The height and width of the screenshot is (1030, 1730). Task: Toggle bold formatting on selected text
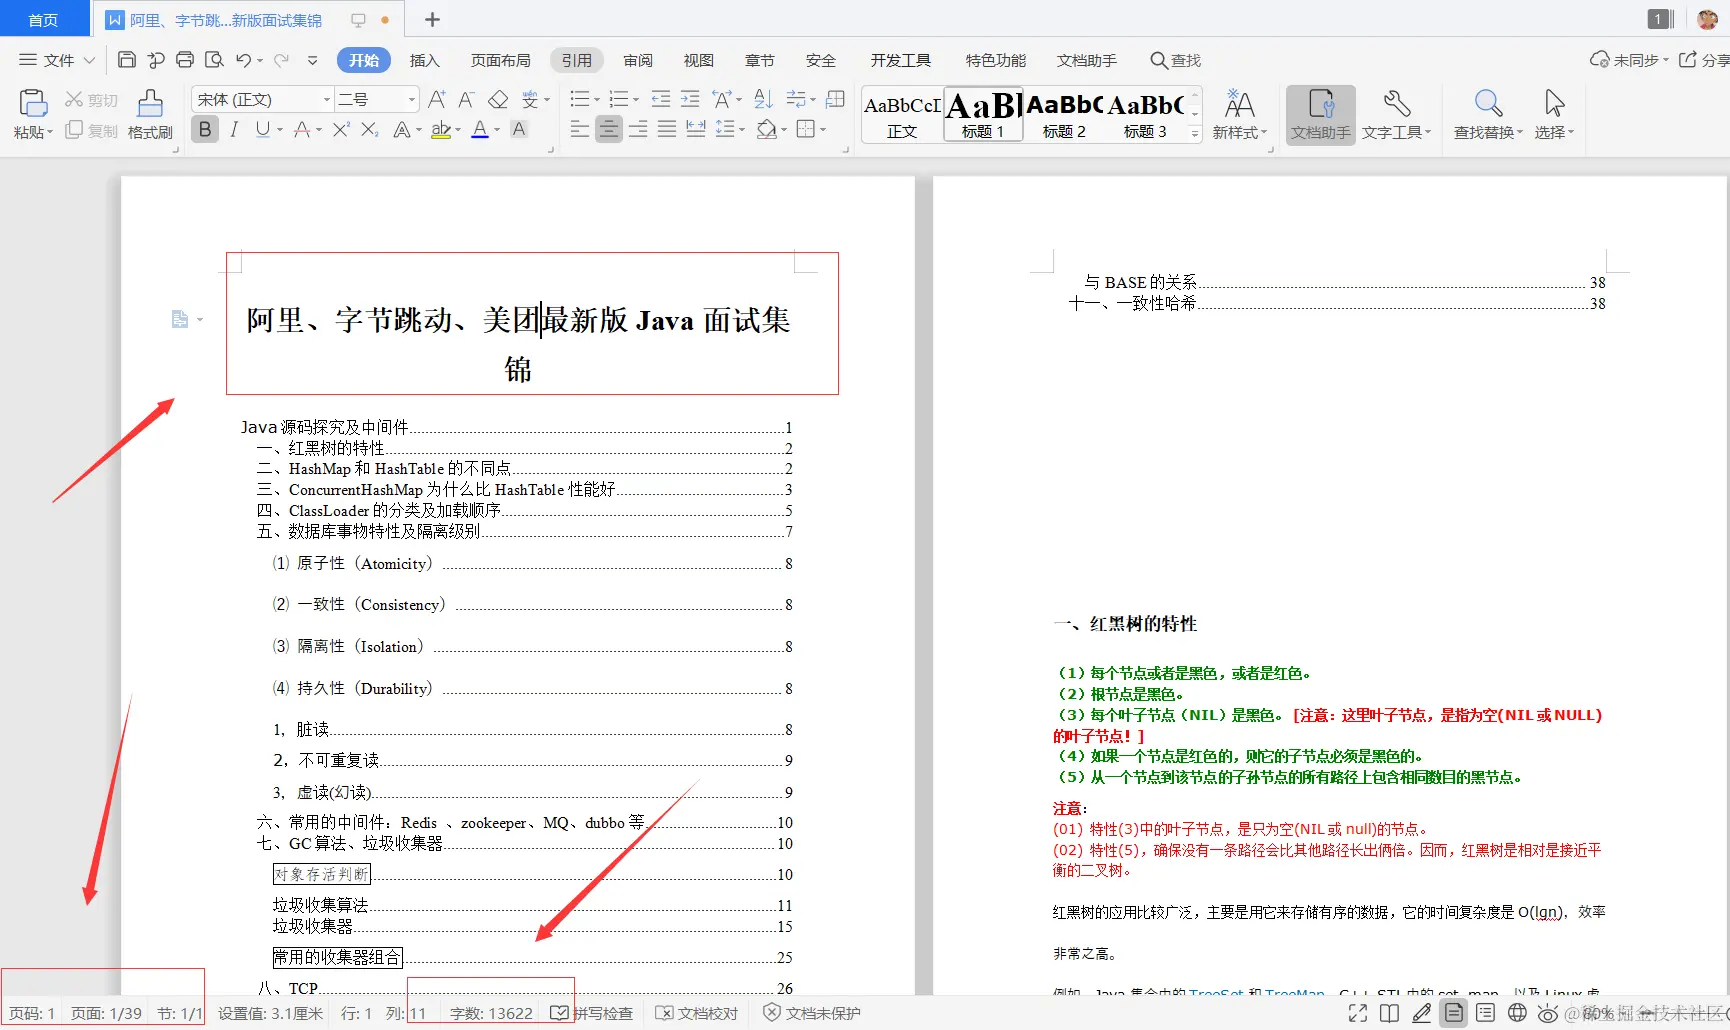(x=205, y=129)
